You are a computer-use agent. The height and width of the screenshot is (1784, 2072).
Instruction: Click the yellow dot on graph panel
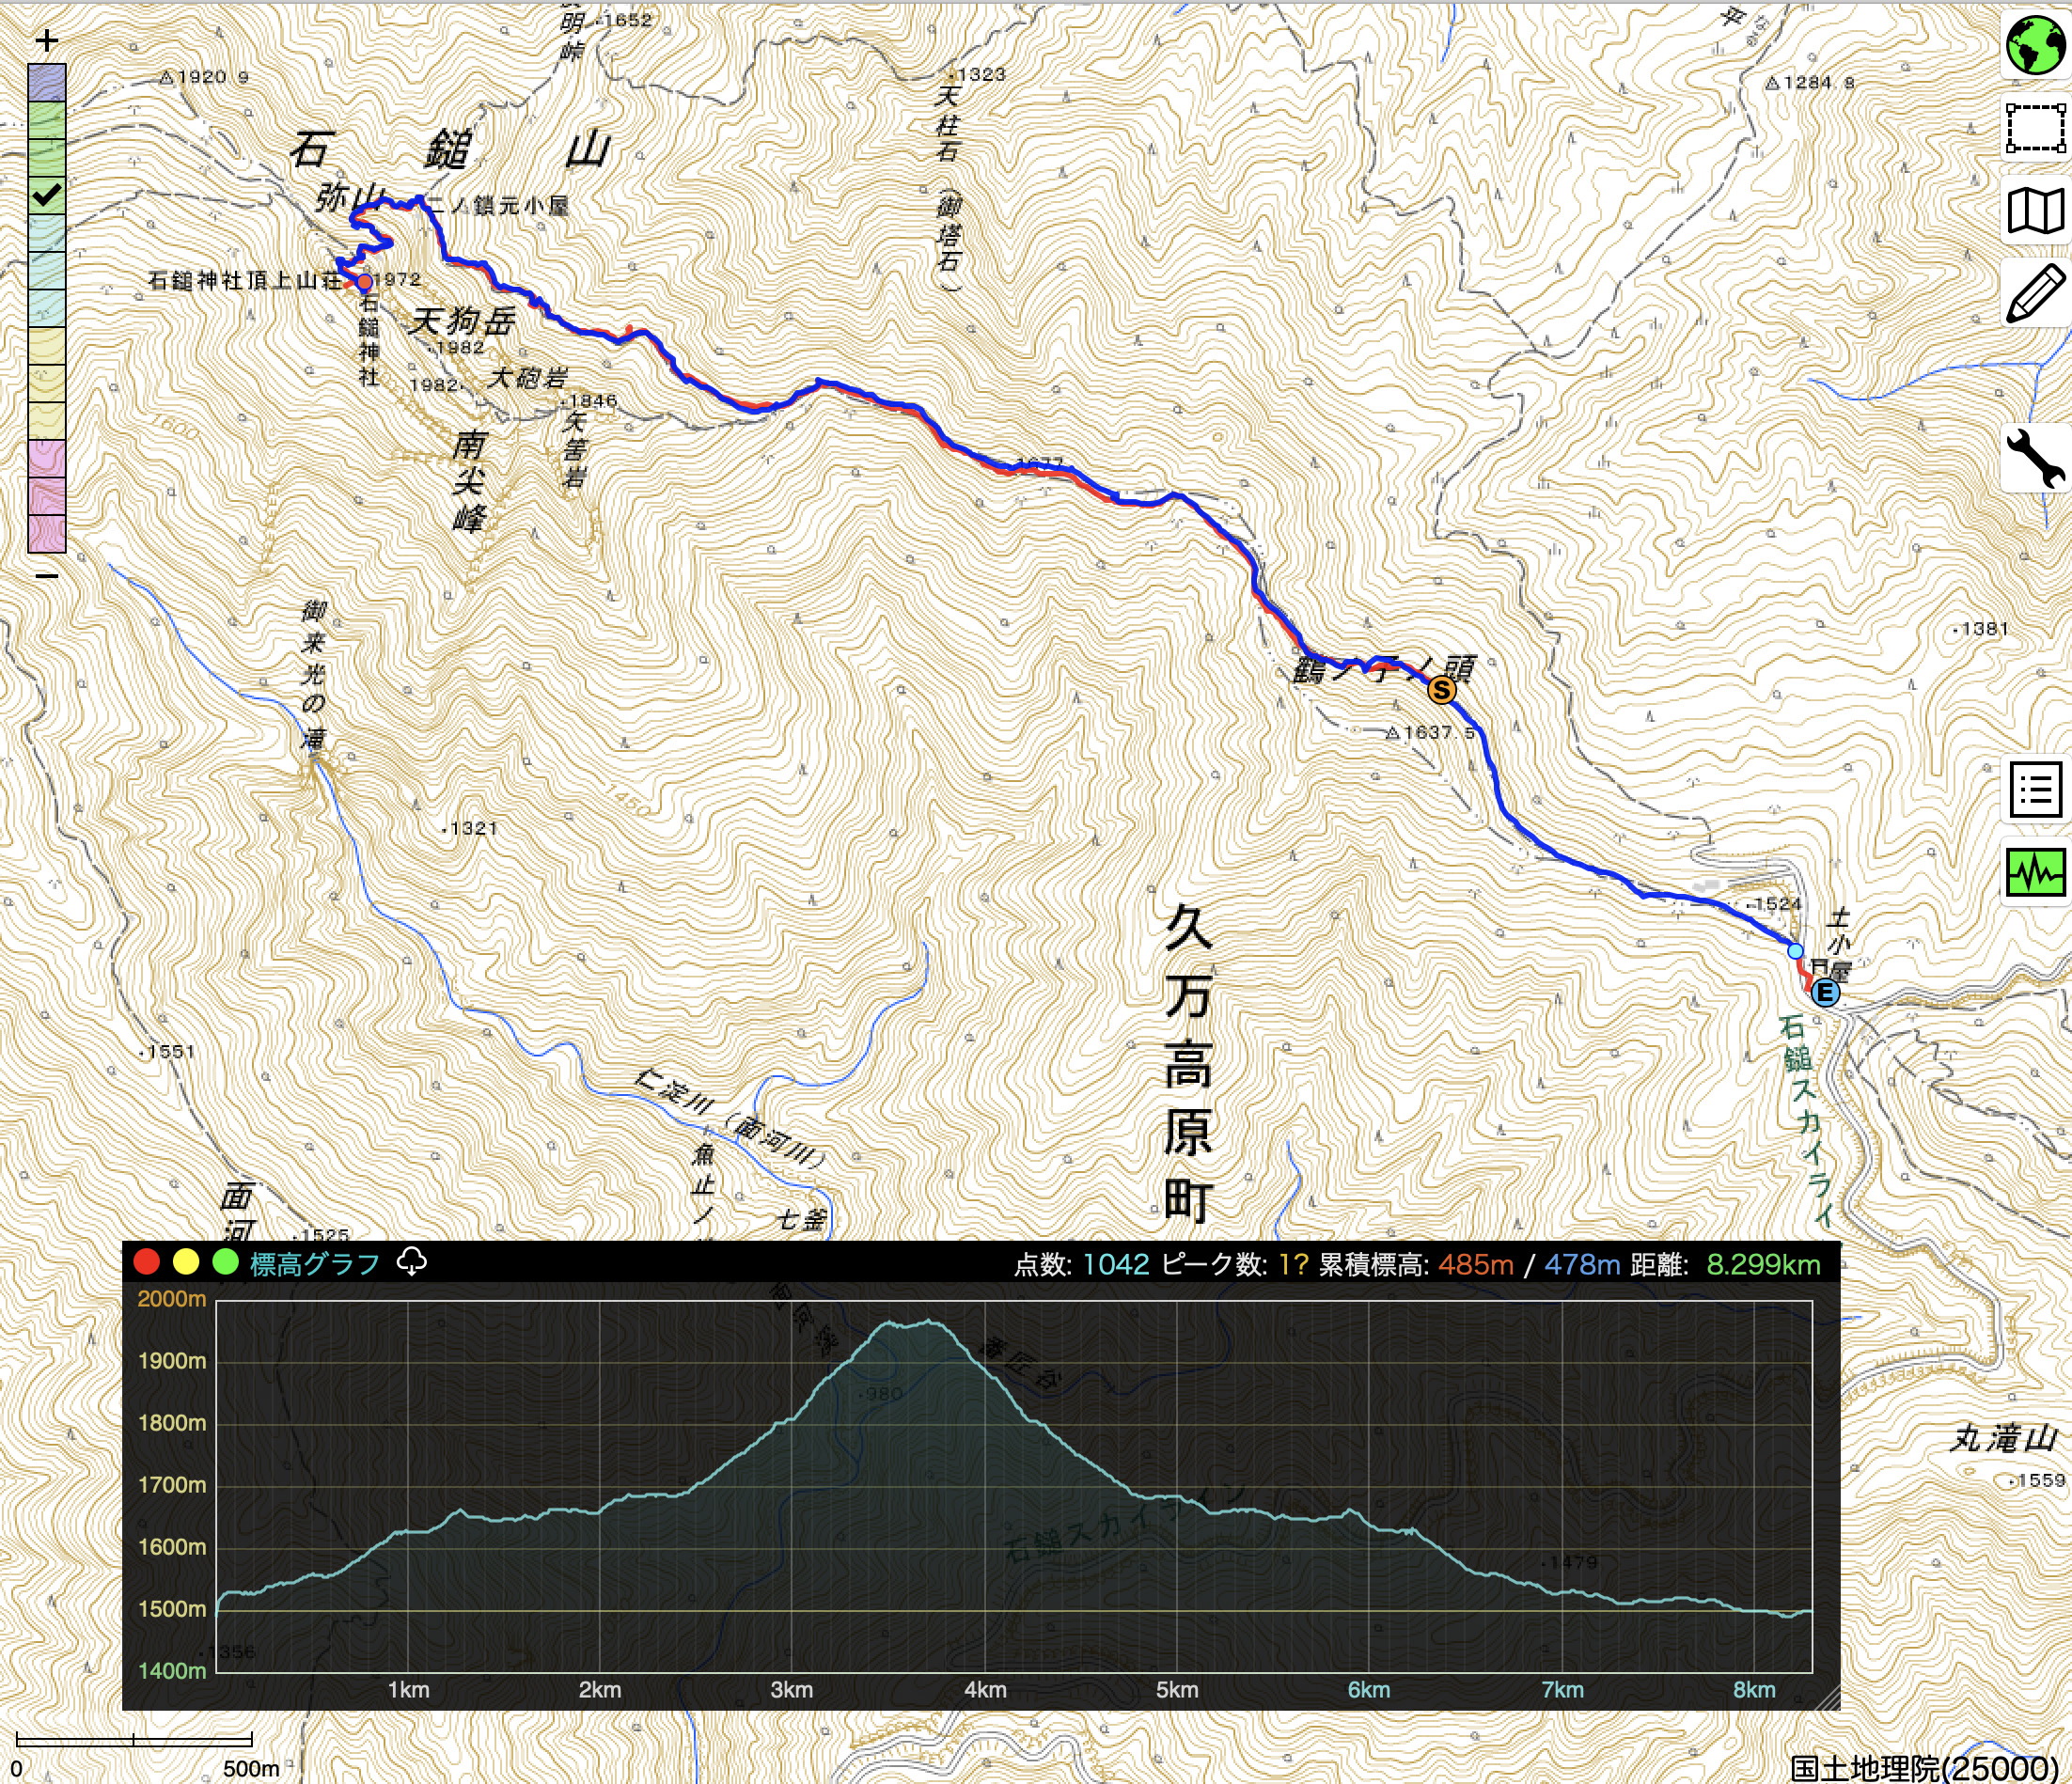pos(186,1262)
